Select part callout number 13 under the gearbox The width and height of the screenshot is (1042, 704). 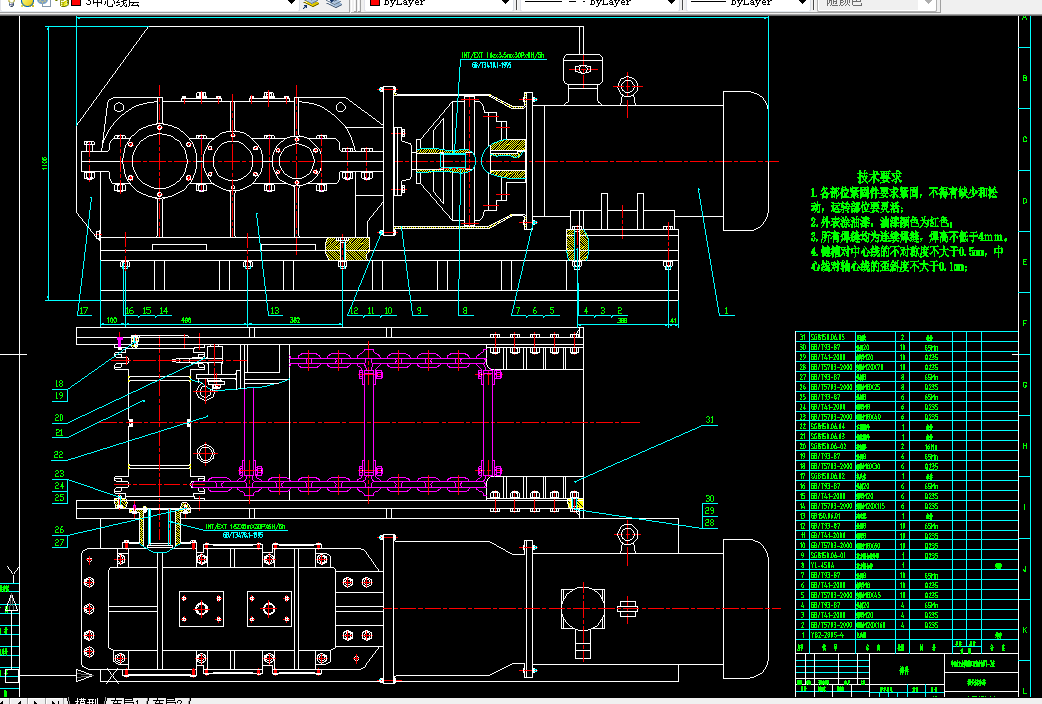coord(275,310)
